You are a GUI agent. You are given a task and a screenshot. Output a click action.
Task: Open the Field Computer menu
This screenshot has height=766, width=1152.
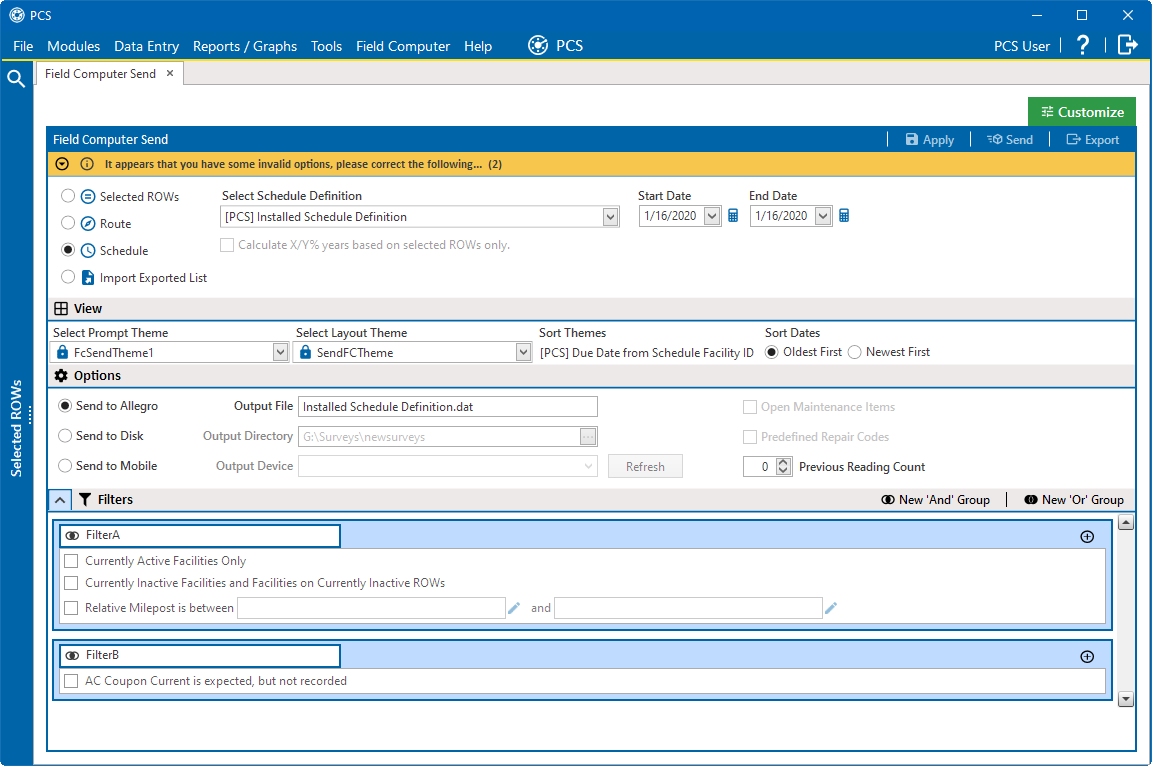point(403,46)
